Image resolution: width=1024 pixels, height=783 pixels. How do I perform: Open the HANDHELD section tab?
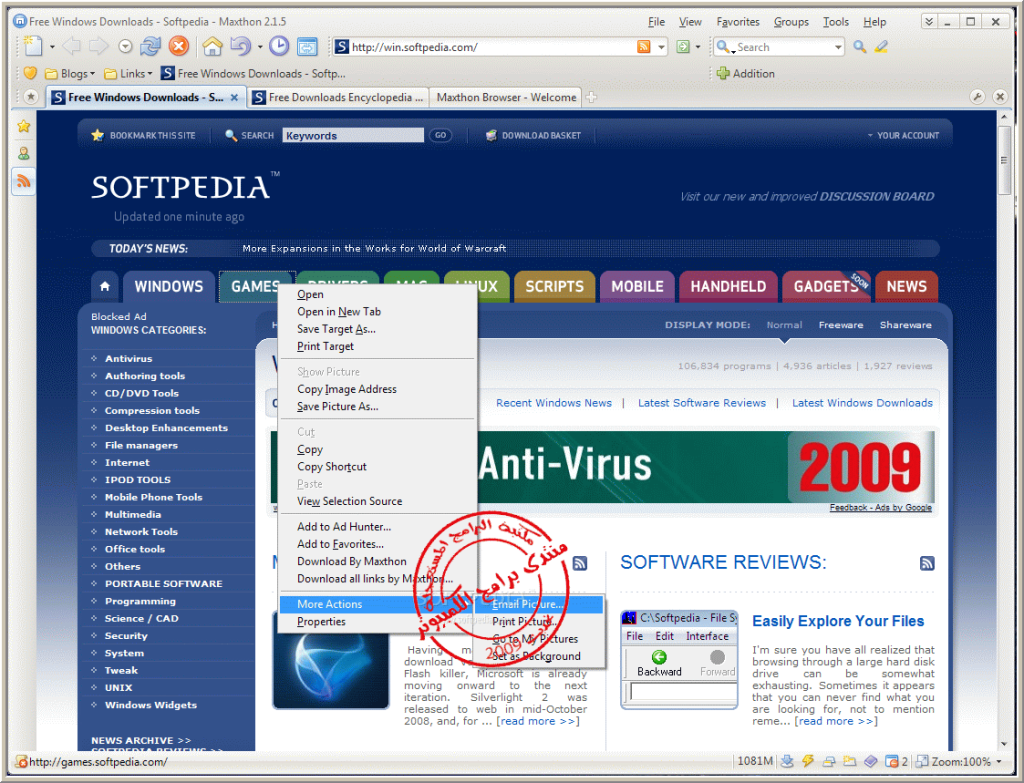click(728, 287)
